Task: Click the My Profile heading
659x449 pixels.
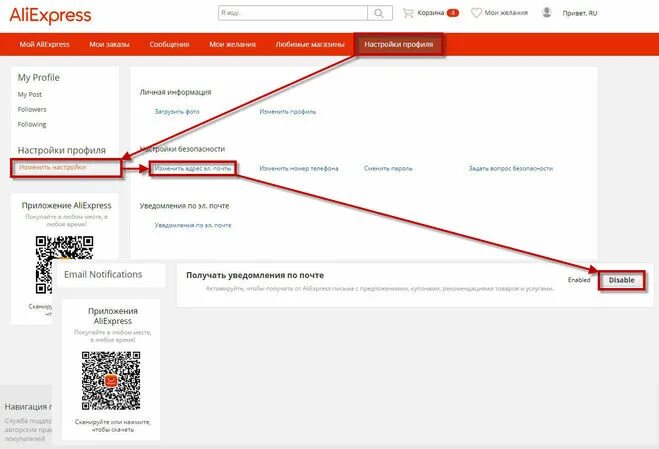Action: click(x=39, y=78)
